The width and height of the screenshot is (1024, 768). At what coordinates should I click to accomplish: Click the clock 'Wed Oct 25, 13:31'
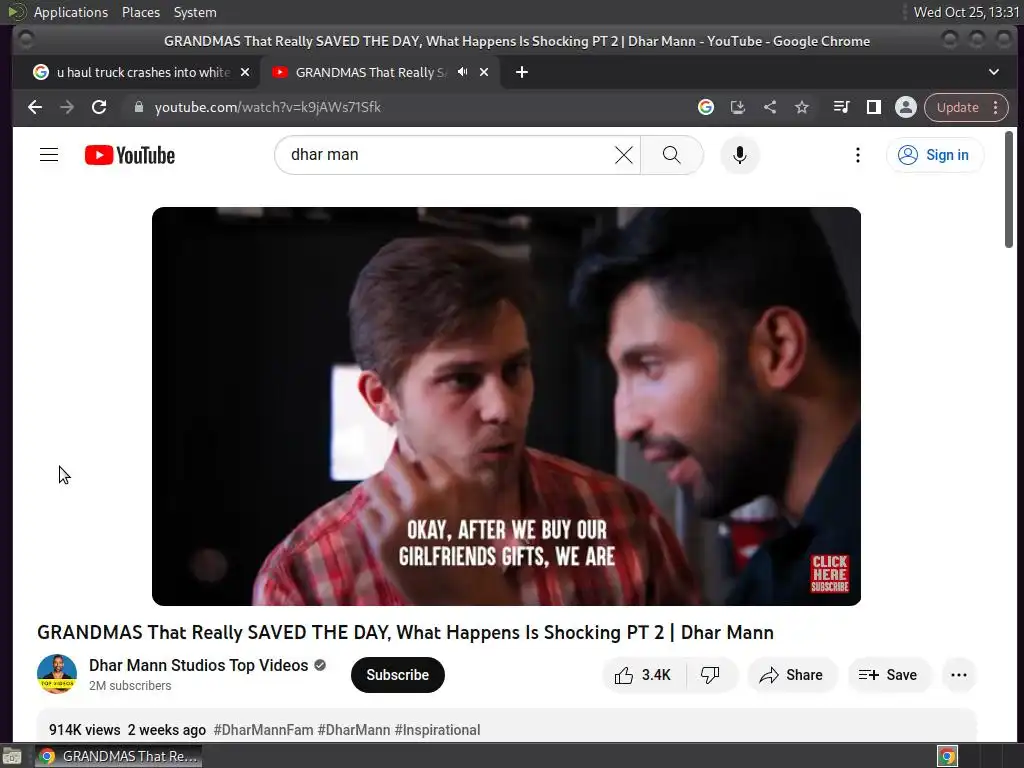click(x=966, y=12)
